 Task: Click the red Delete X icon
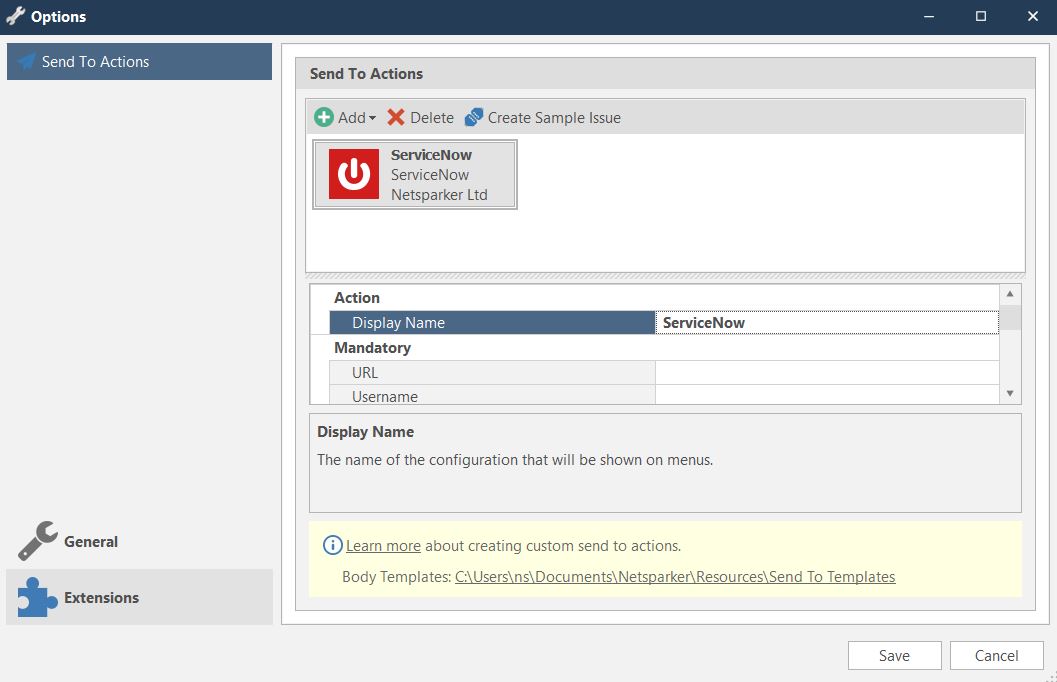[x=395, y=117]
